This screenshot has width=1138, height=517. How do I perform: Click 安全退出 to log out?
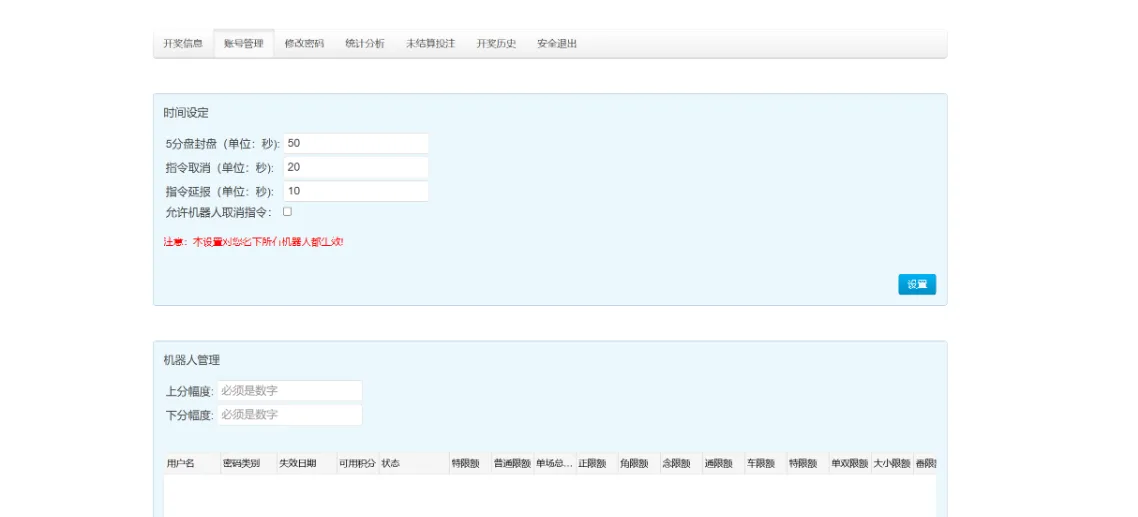coord(557,44)
